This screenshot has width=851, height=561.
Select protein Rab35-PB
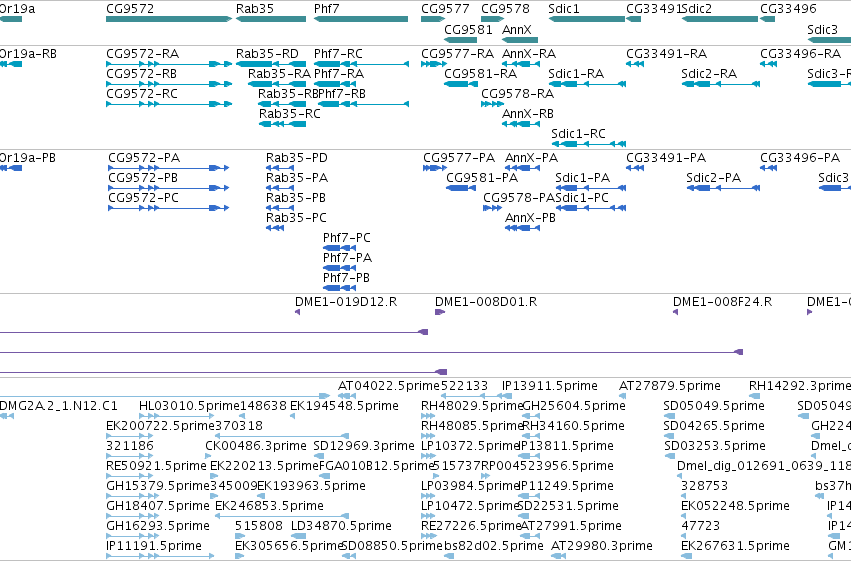click(x=296, y=198)
